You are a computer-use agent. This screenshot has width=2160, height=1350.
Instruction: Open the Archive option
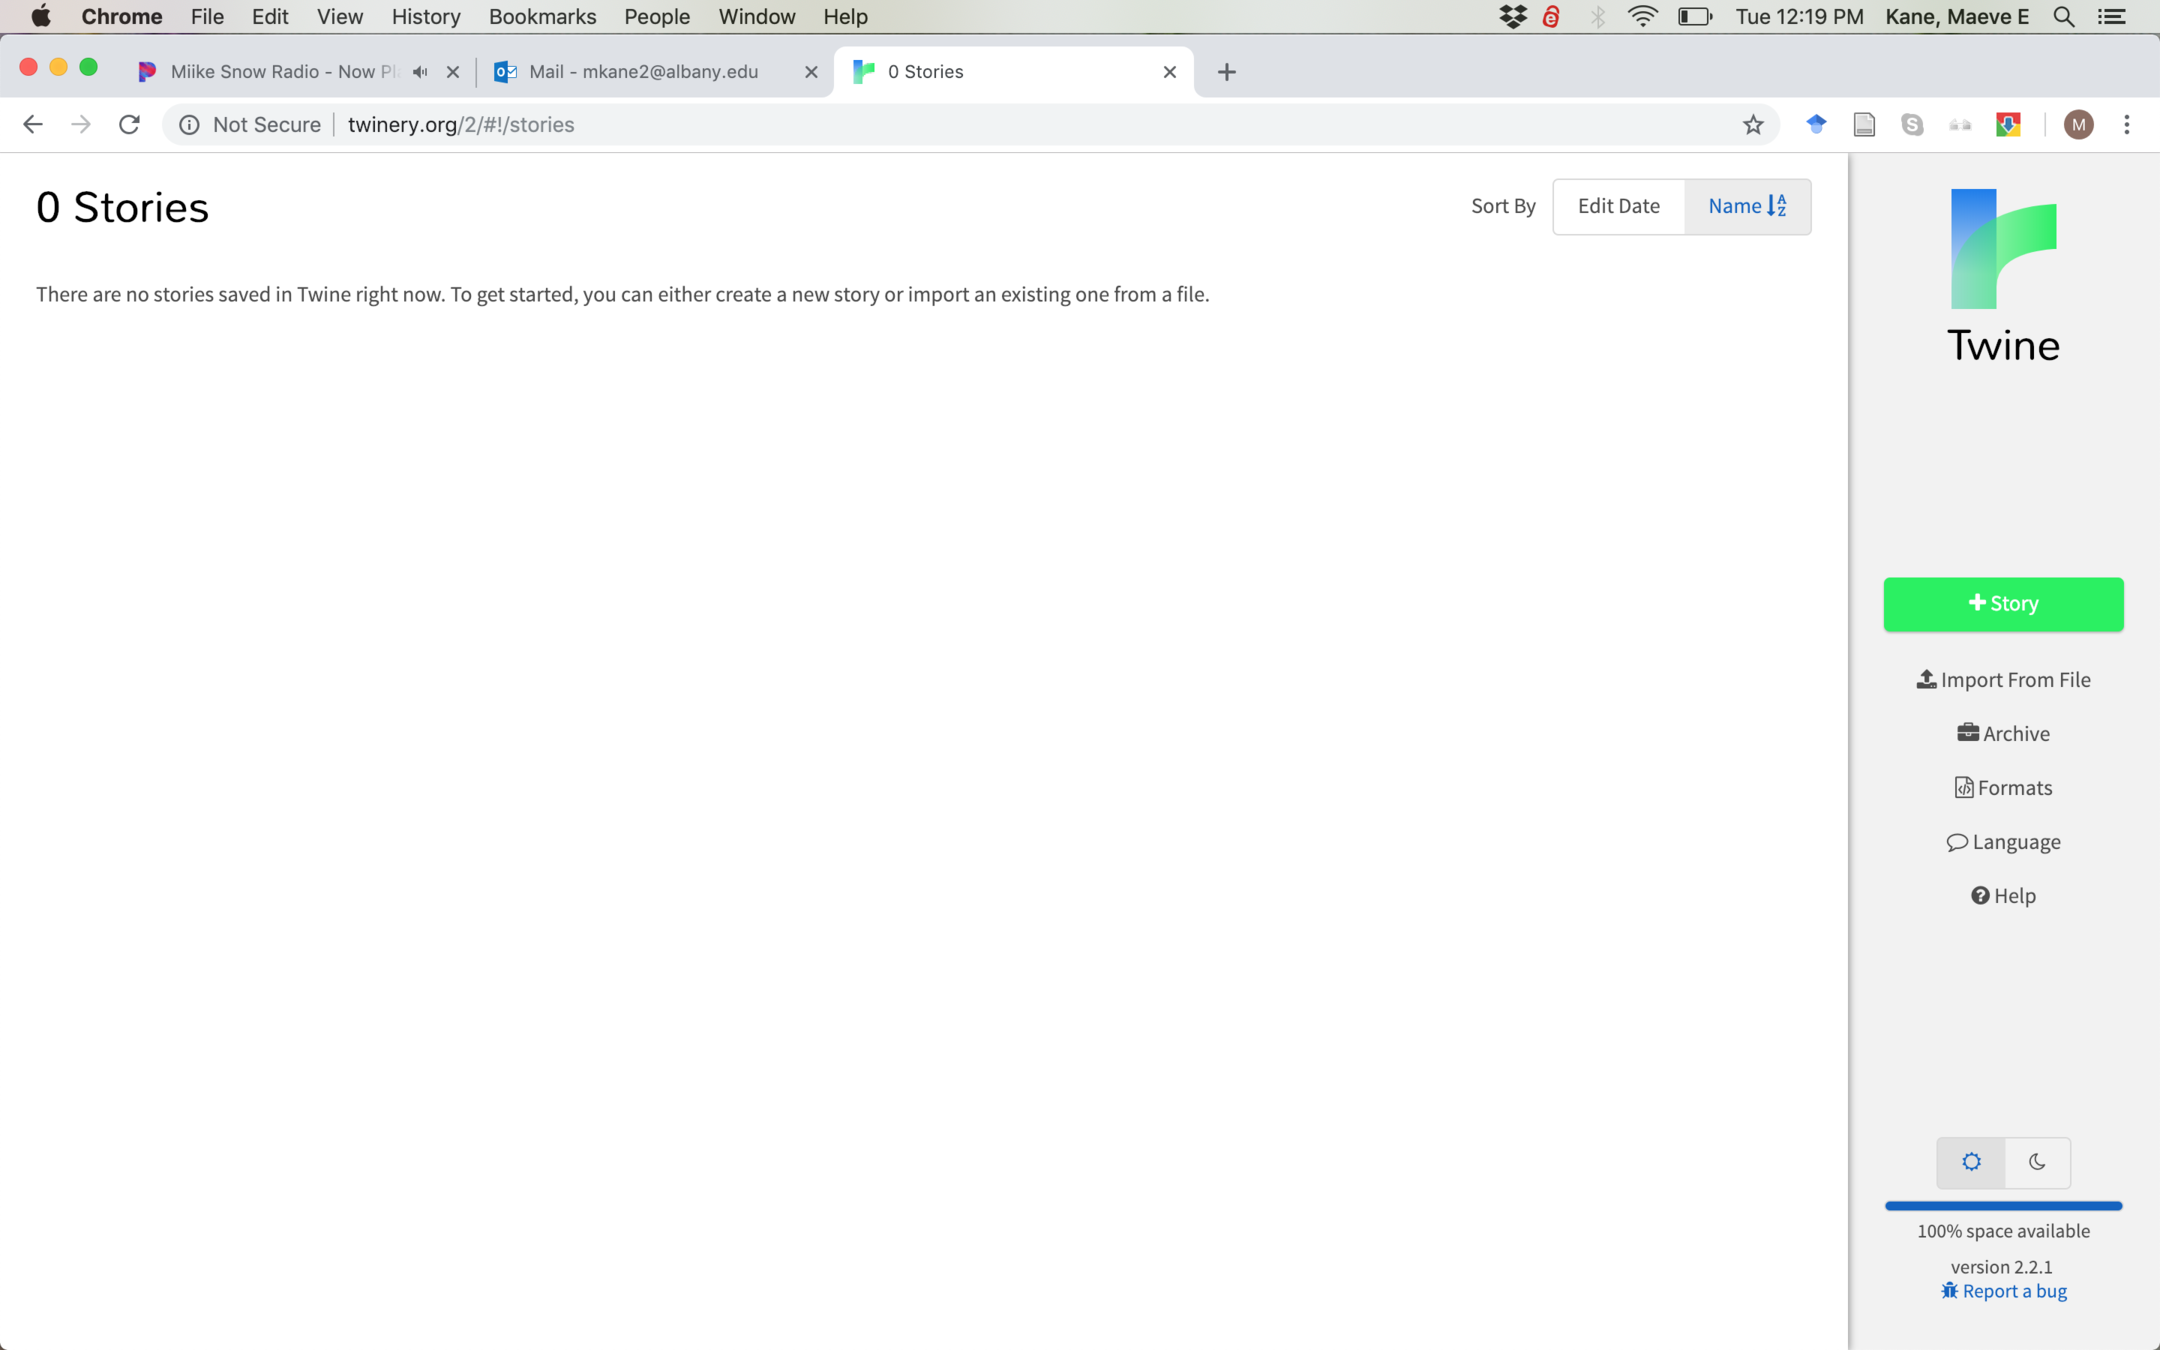tap(2003, 734)
